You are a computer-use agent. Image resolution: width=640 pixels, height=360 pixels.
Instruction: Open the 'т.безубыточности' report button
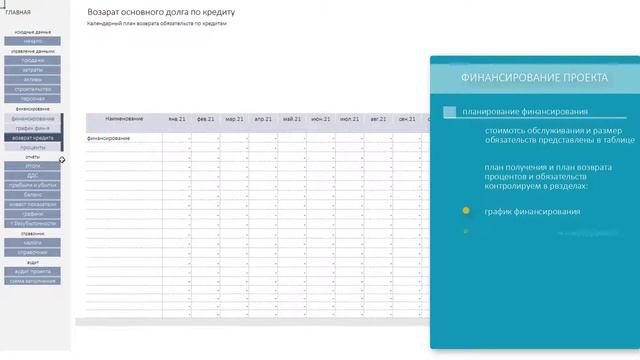point(33,223)
